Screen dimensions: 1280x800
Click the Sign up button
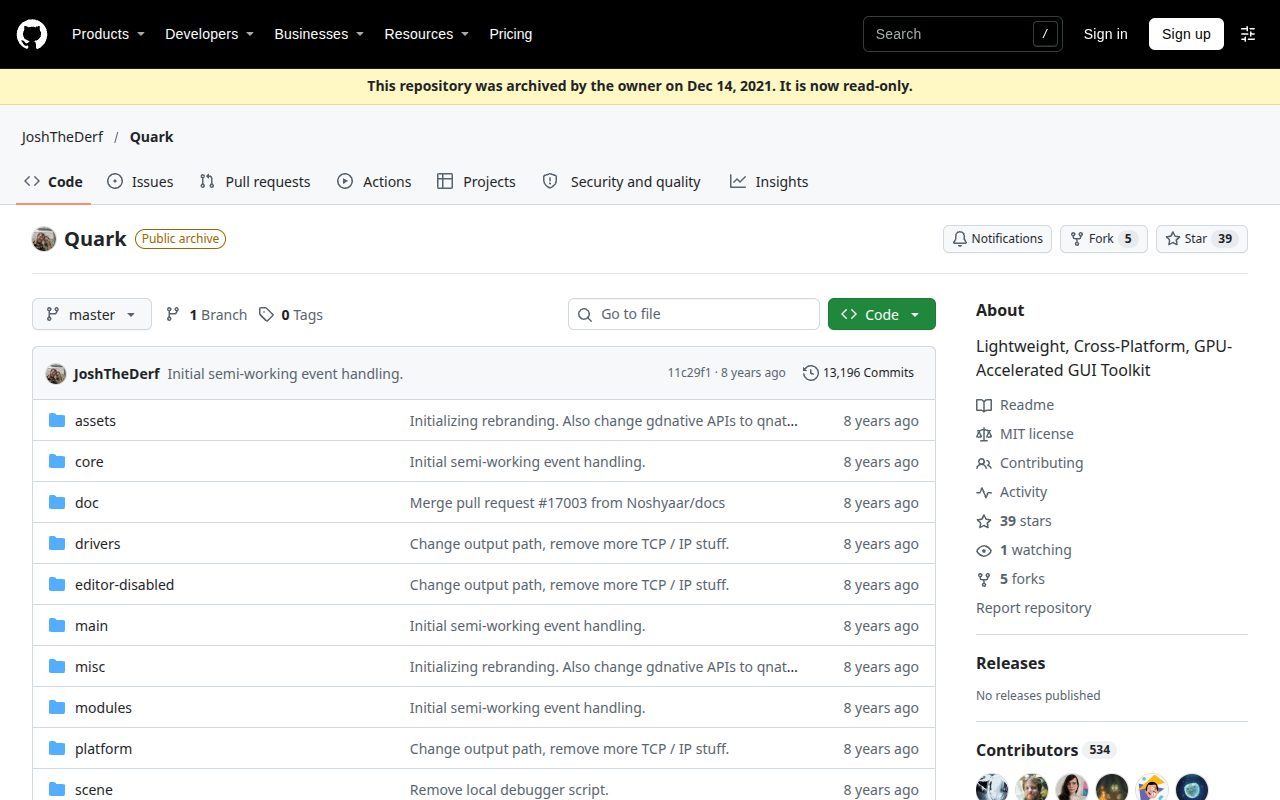pos(1186,34)
